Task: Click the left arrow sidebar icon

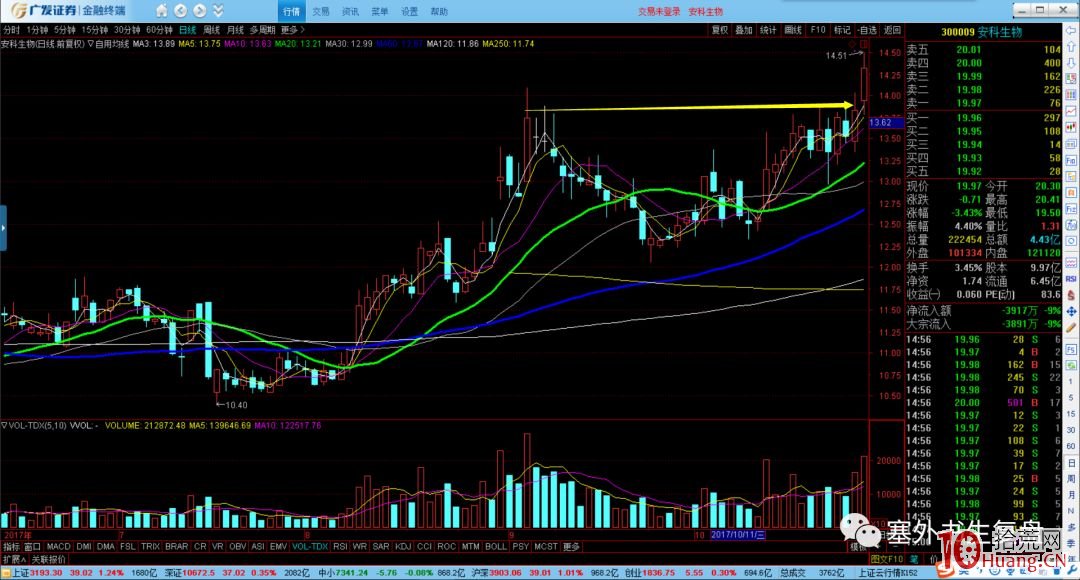Action: (x=1072, y=33)
